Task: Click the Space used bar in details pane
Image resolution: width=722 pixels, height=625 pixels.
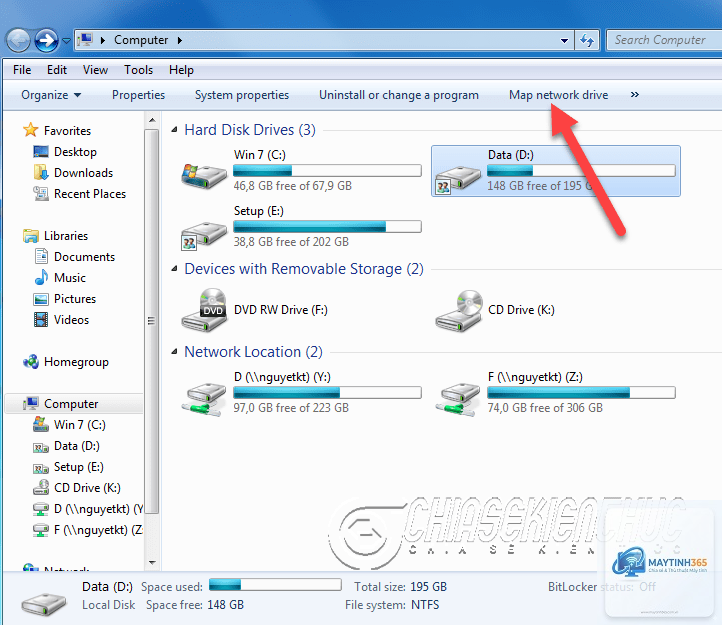Action: pos(275,585)
